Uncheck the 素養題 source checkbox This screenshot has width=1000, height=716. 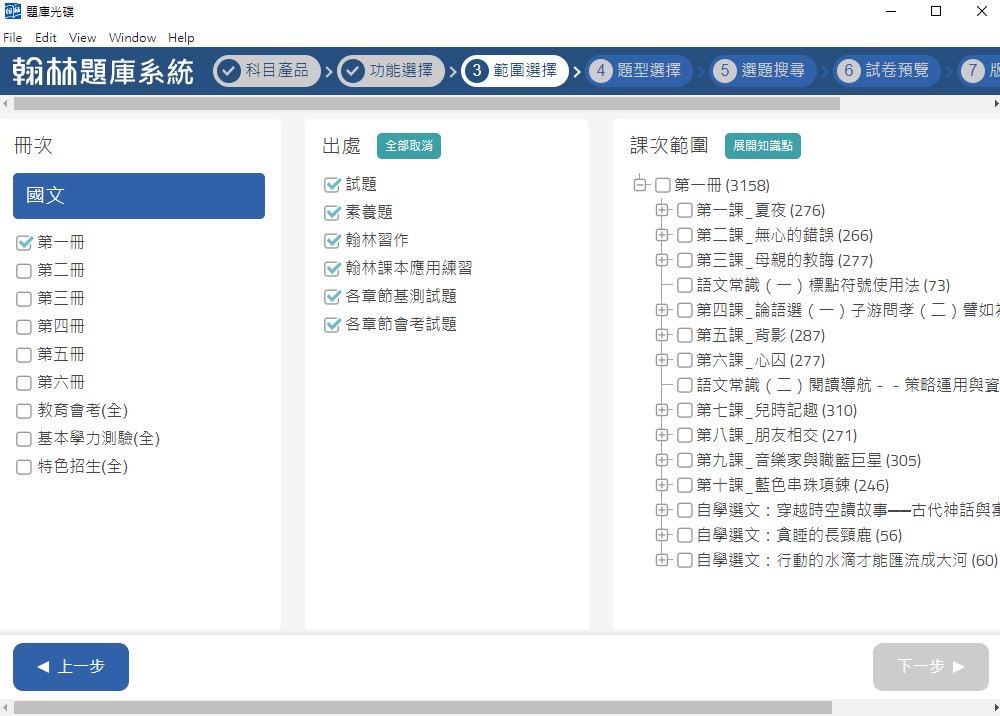(x=332, y=212)
